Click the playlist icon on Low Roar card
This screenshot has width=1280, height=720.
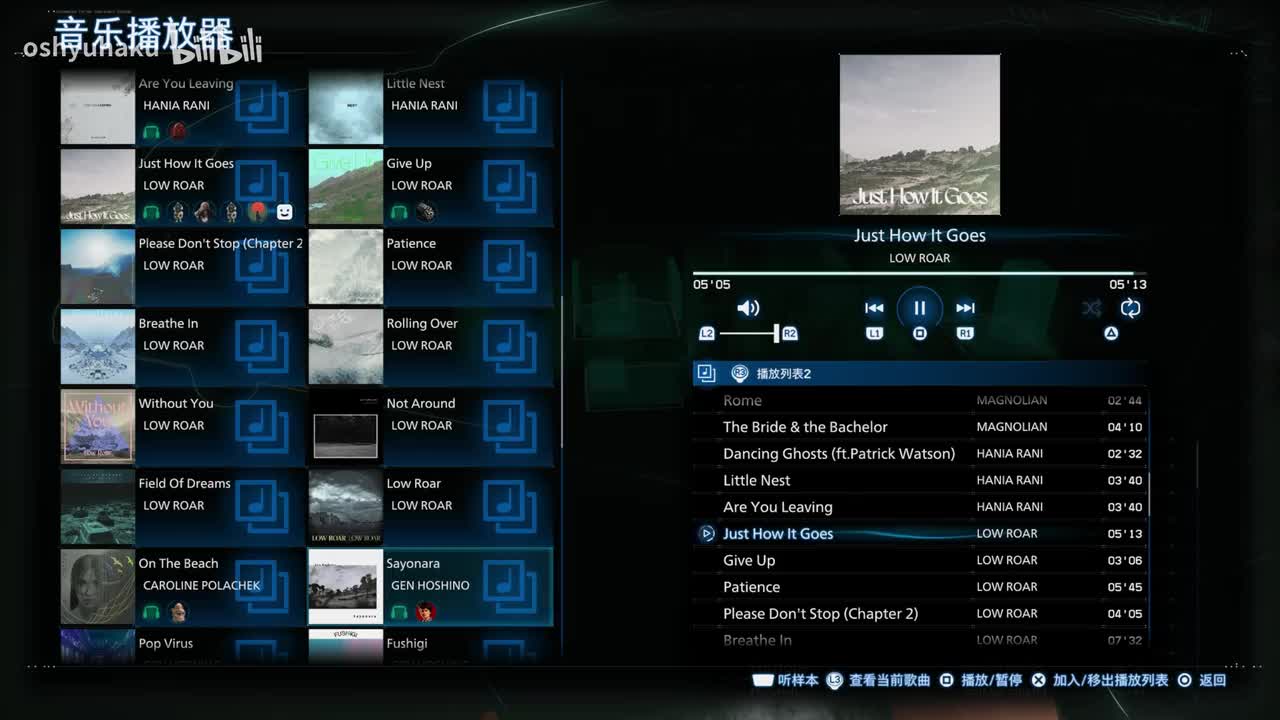pyautogui.click(x=510, y=506)
